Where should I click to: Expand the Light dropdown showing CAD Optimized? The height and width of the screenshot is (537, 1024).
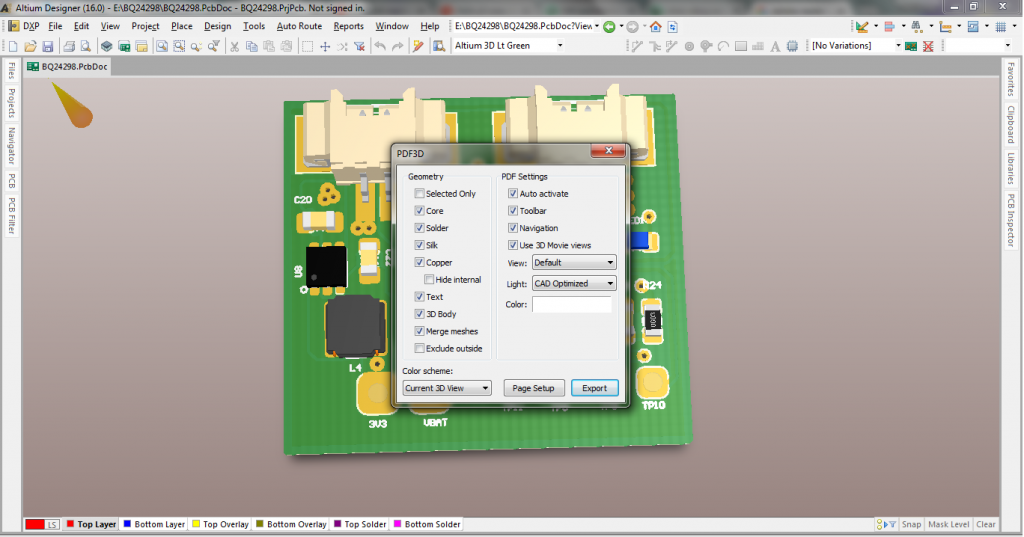coord(573,284)
